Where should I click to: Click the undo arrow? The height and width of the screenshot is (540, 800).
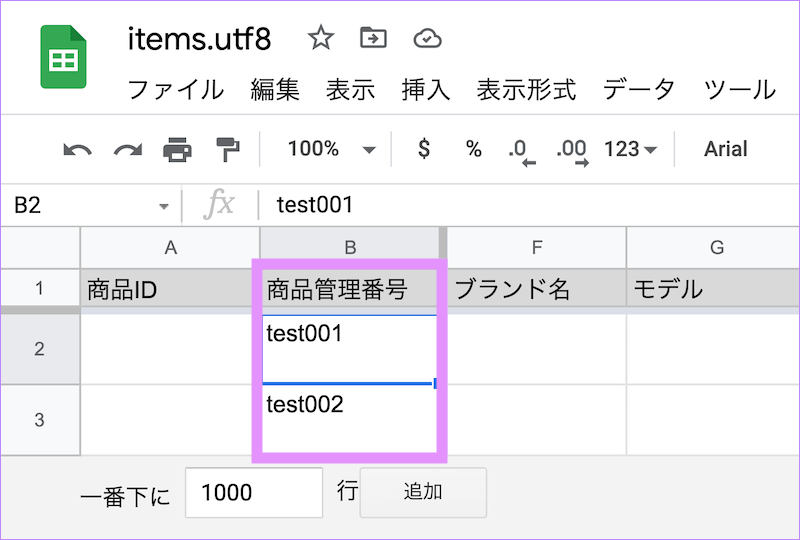(77, 150)
